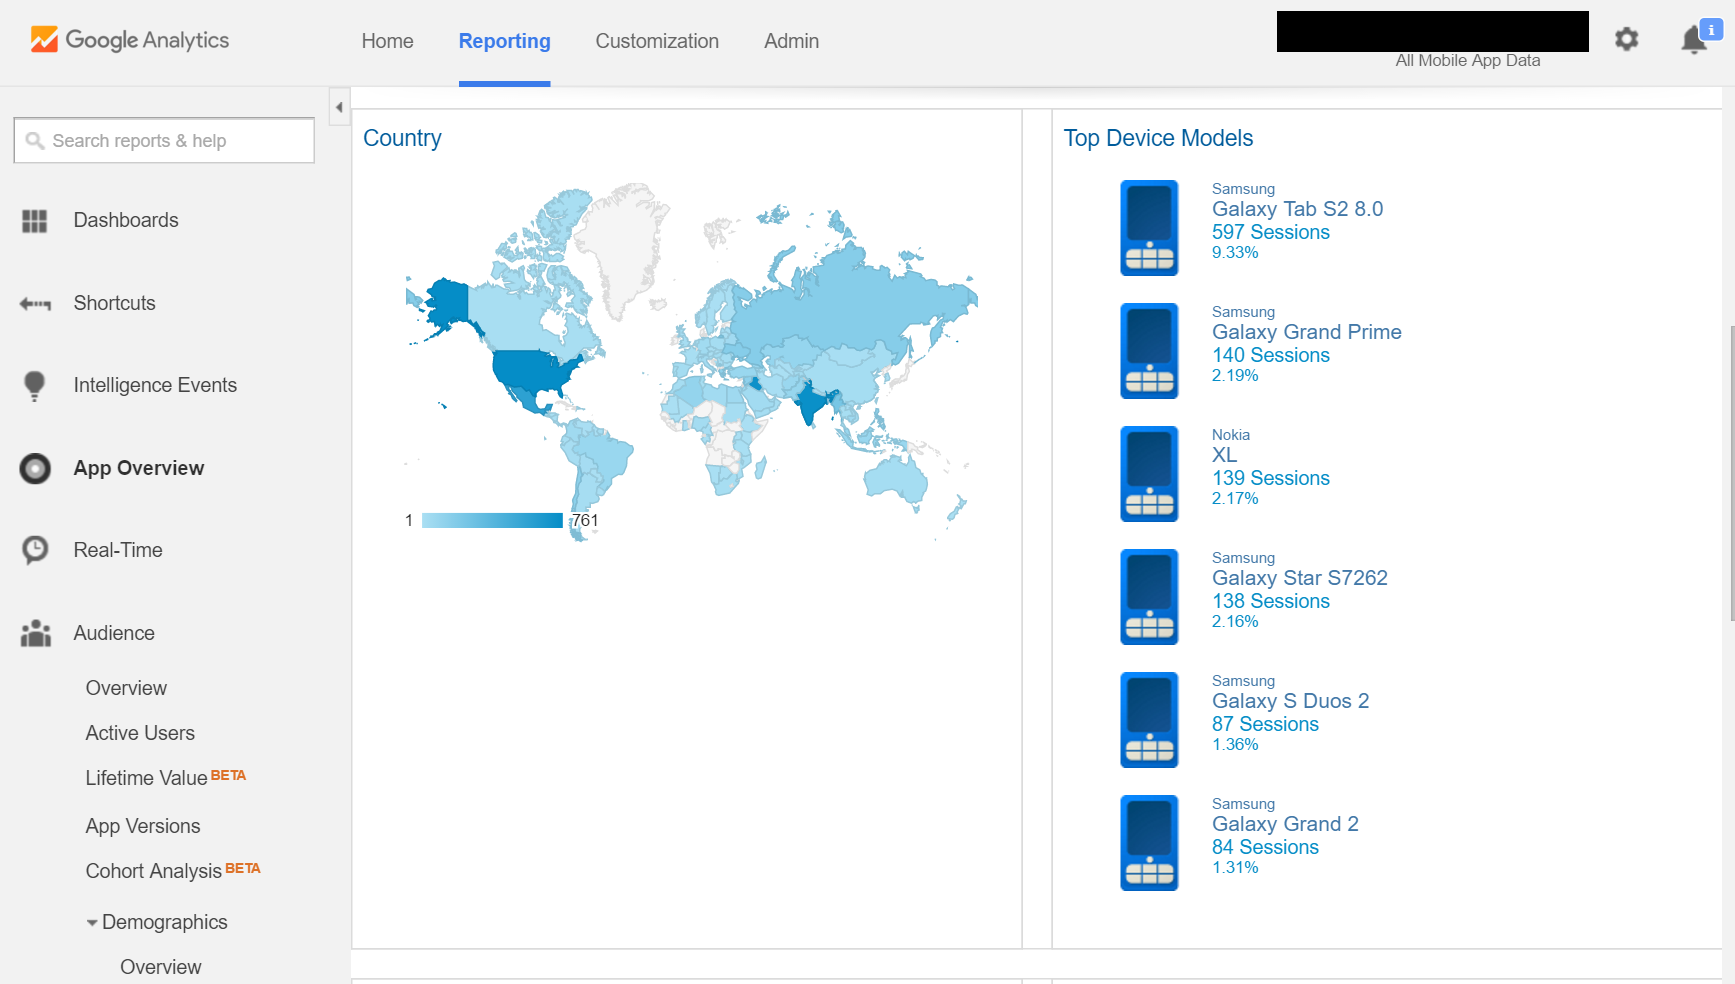Click the App Overview circle icon
Viewport: 1735px width, 984px height.
tap(35, 468)
